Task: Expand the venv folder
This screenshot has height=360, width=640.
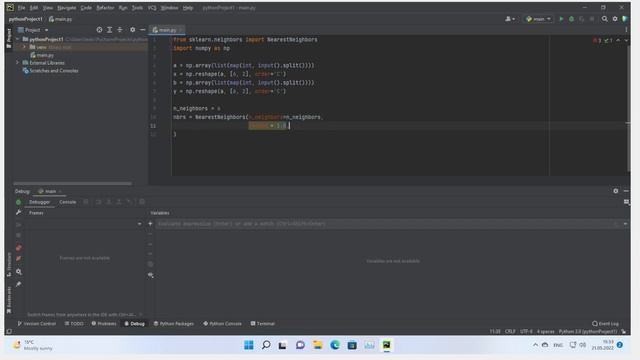Action: (24, 47)
